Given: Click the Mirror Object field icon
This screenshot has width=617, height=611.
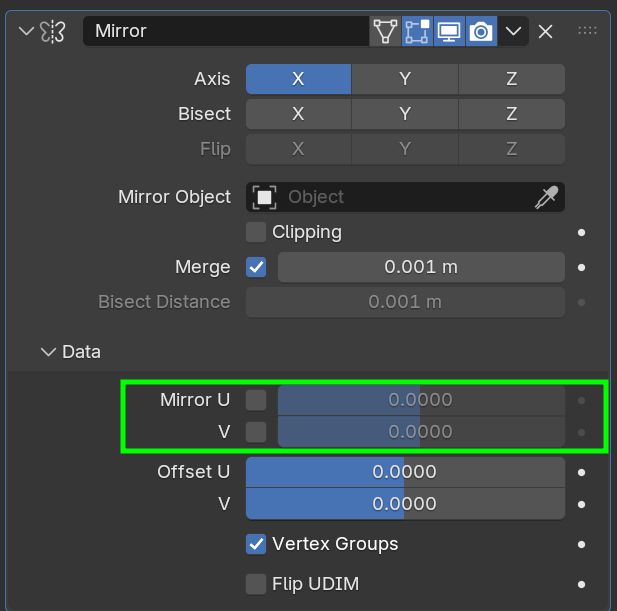Looking at the screenshot, I should [264, 197].
